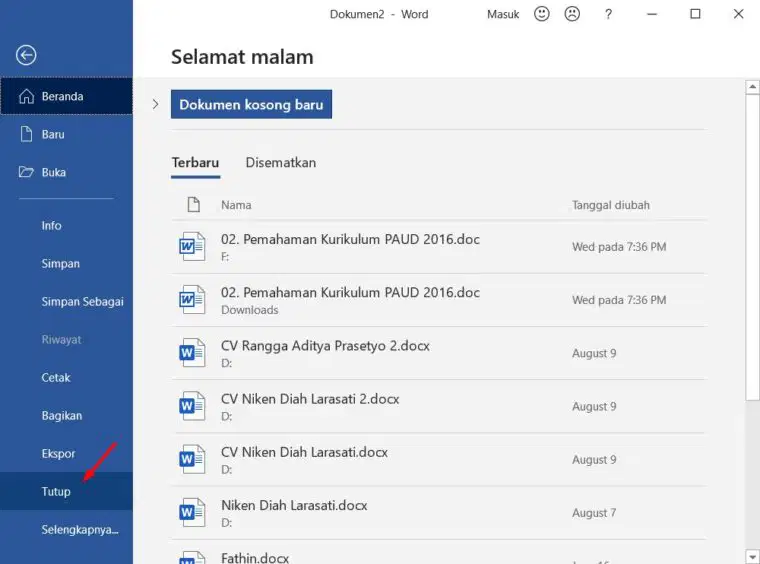Click the Word icon for CV Rangga Aditya Prasetyo 2.docx
The image size is (760, 564).
pos(192,352)
